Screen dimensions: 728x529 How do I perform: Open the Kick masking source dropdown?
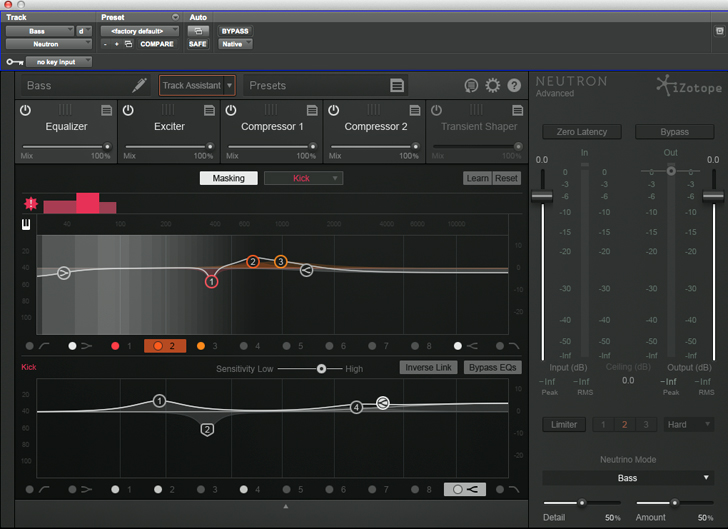(x=304, y=178)
